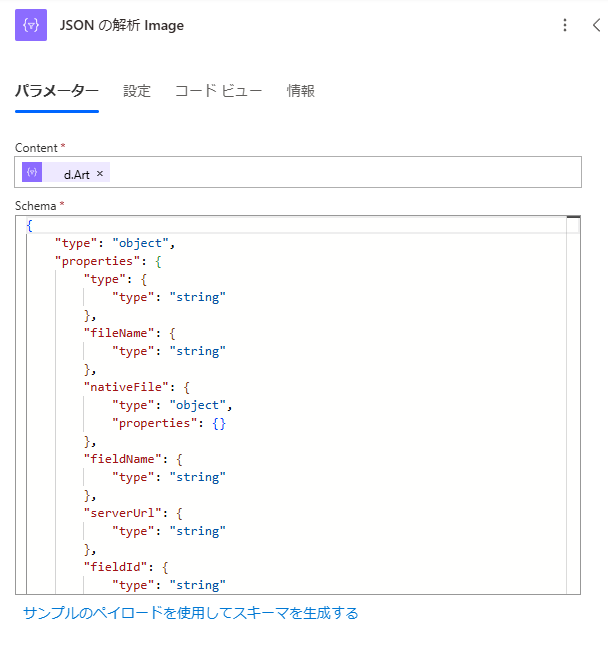The height and width of the screenshot is (647, 608).
Task: Click the d.Art token icon in Content
Action: tap(32, 172)
